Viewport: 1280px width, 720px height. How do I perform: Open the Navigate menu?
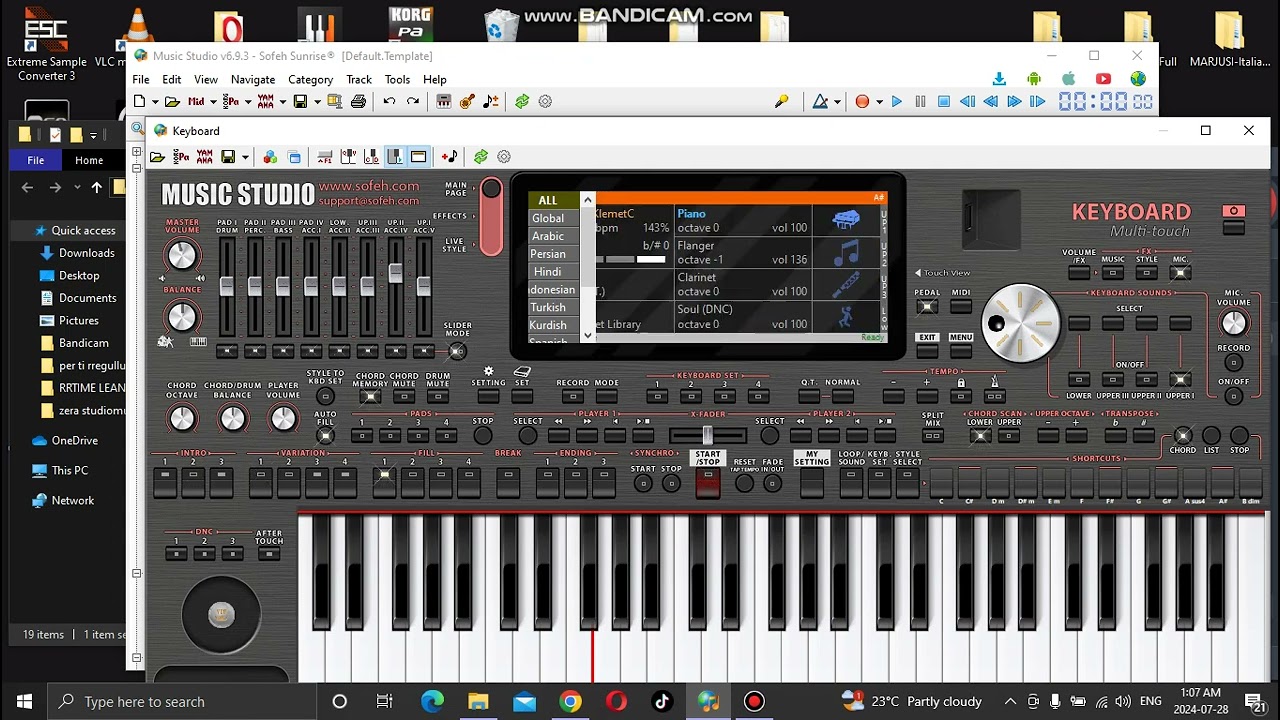253,80
